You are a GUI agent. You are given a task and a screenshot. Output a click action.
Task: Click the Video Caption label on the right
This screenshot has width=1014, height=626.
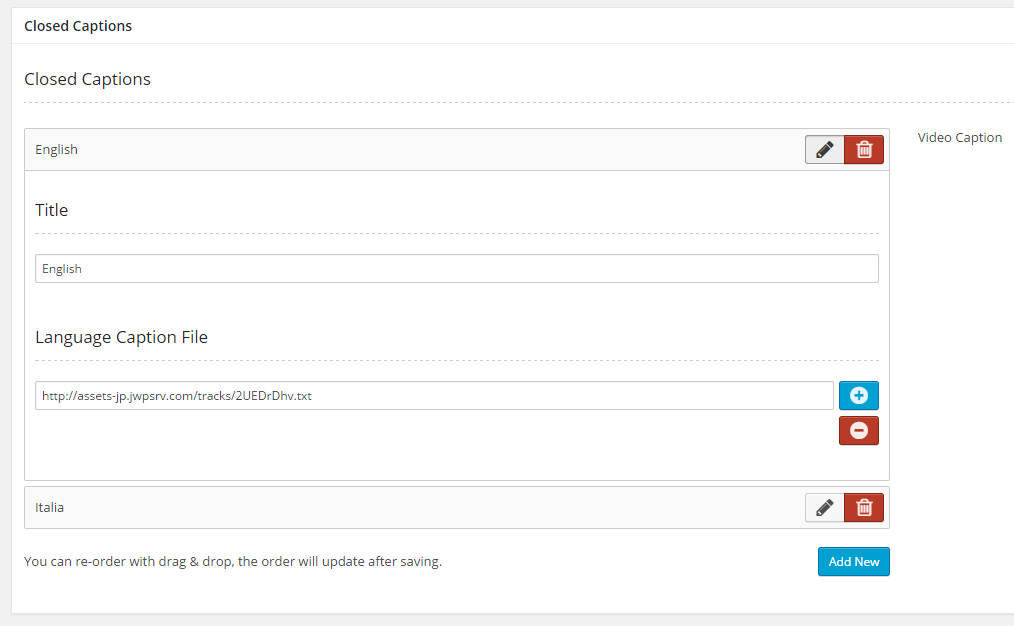(x=959, y=138)
